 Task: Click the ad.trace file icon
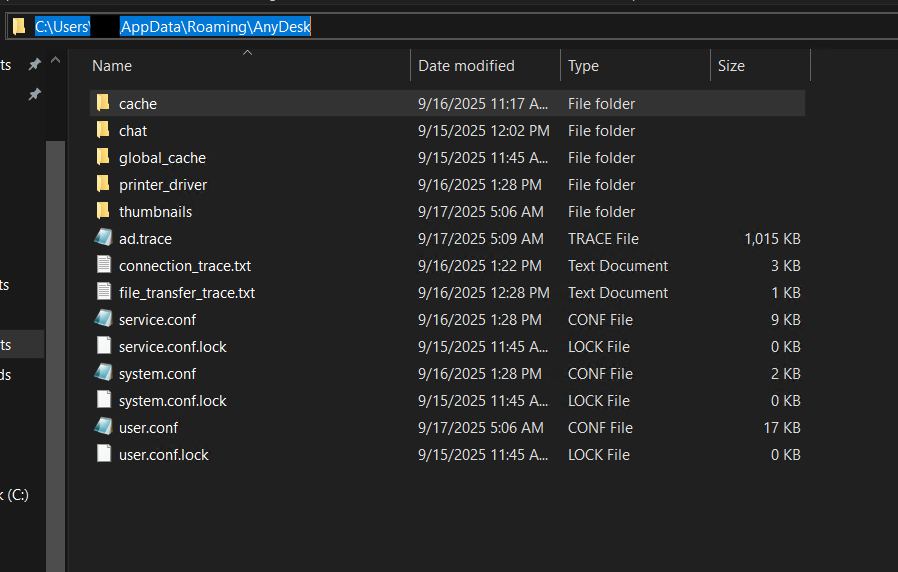coord(103,238)
